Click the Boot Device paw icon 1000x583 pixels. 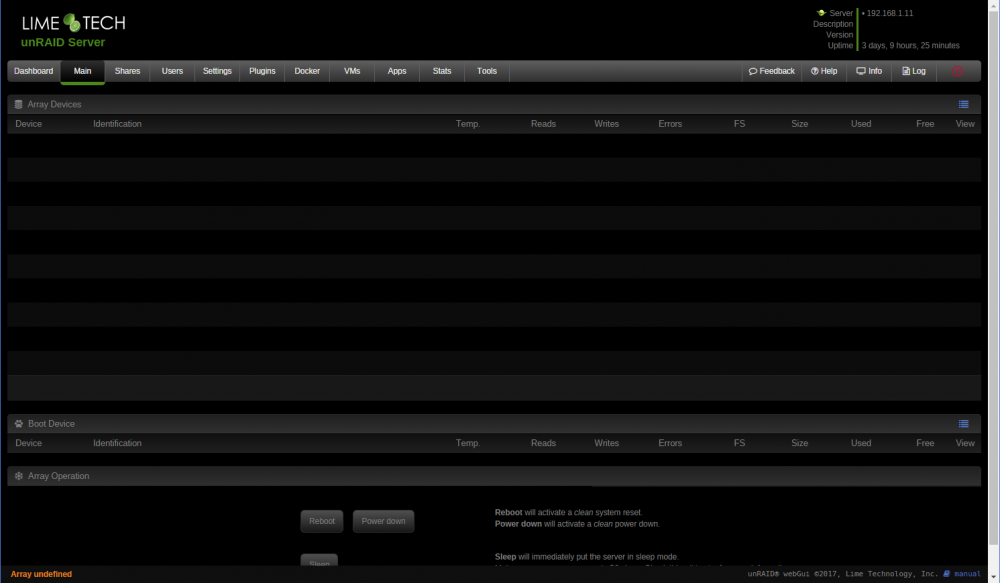click(x=18, y=424)
